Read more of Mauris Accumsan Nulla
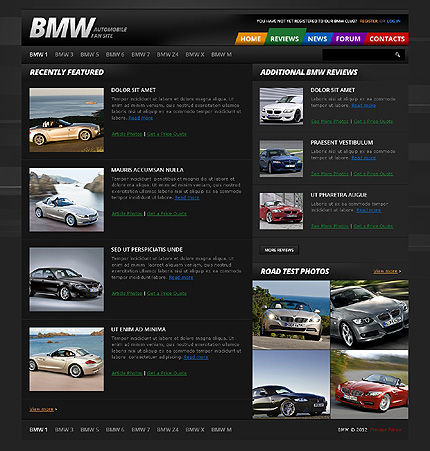 click(187, 197)
